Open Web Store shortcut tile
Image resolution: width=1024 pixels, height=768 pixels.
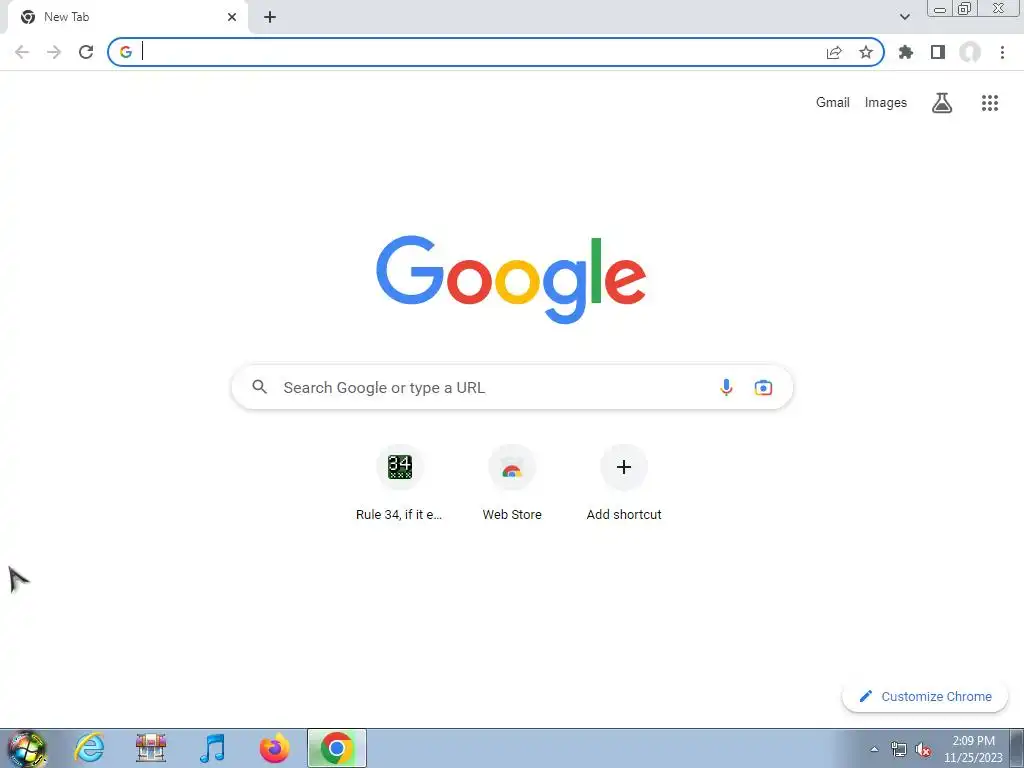point(512,483)
